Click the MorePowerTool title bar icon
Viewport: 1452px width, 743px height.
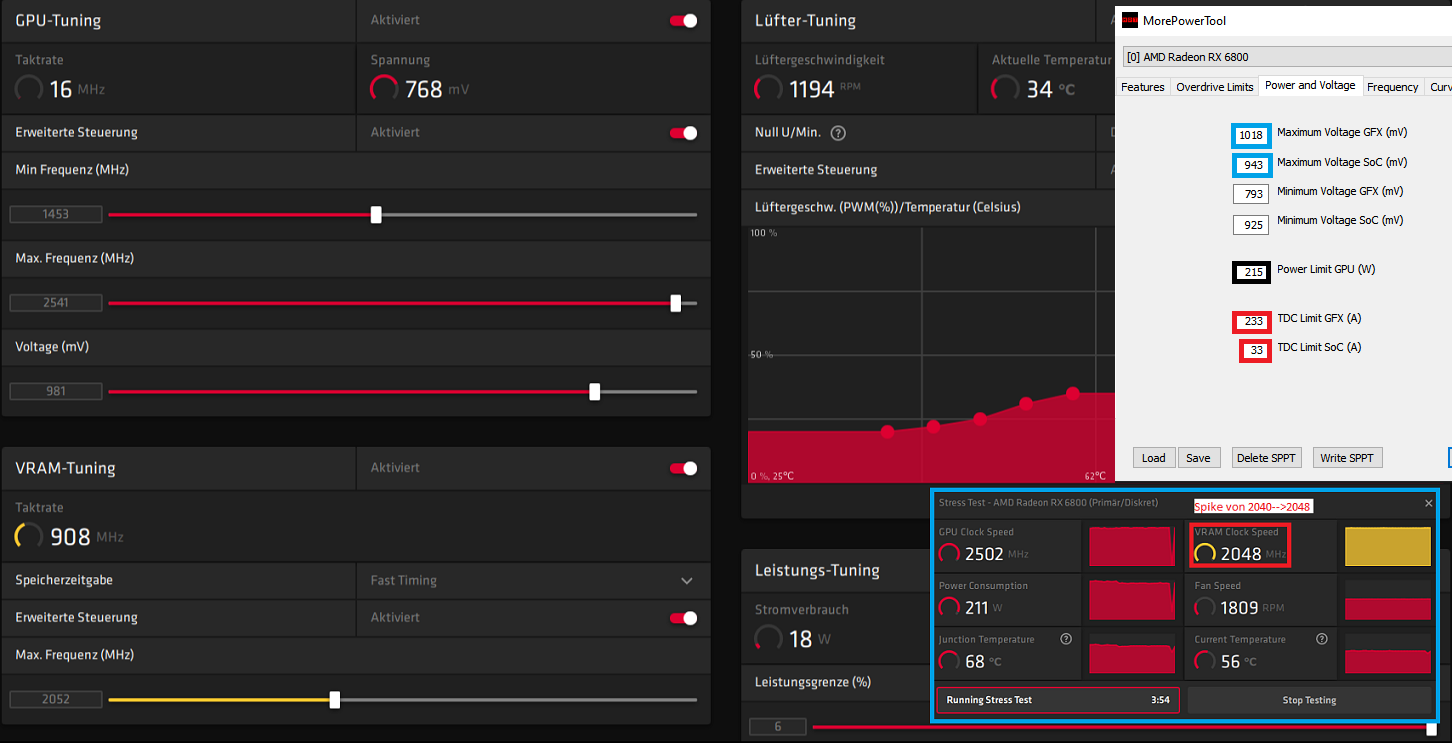pos(1130,20)
